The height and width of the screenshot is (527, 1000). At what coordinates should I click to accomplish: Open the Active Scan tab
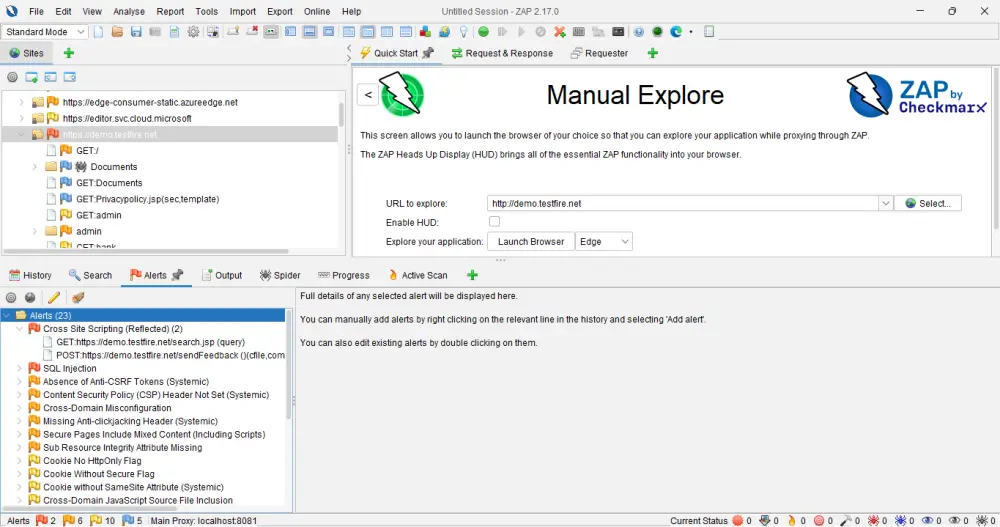click(x=417, y=275)
